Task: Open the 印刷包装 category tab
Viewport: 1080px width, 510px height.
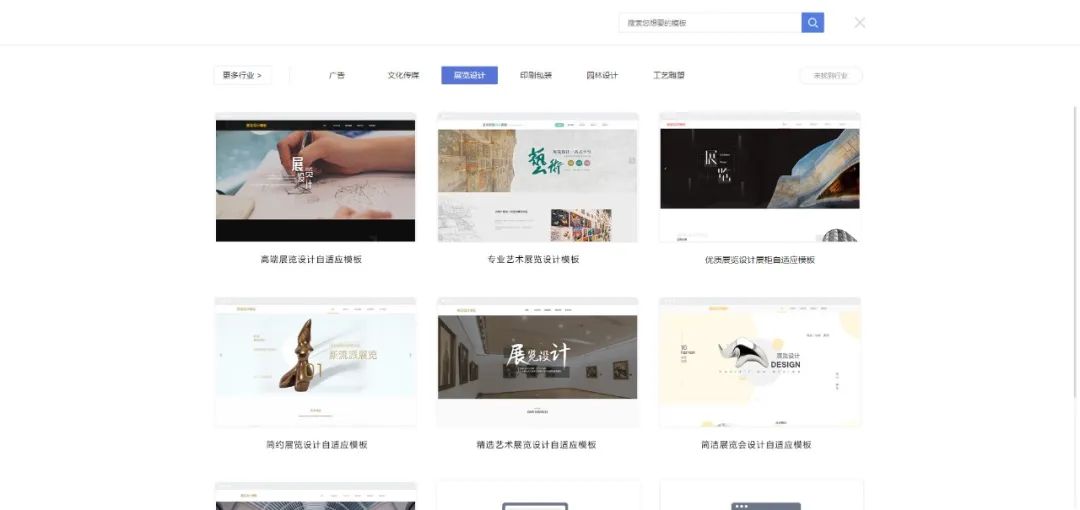Action: 536,75
